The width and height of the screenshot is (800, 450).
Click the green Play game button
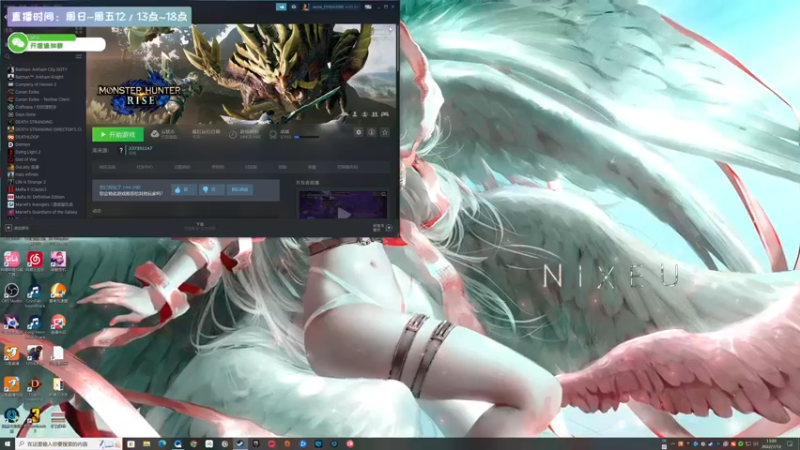(x=118, y=134)
